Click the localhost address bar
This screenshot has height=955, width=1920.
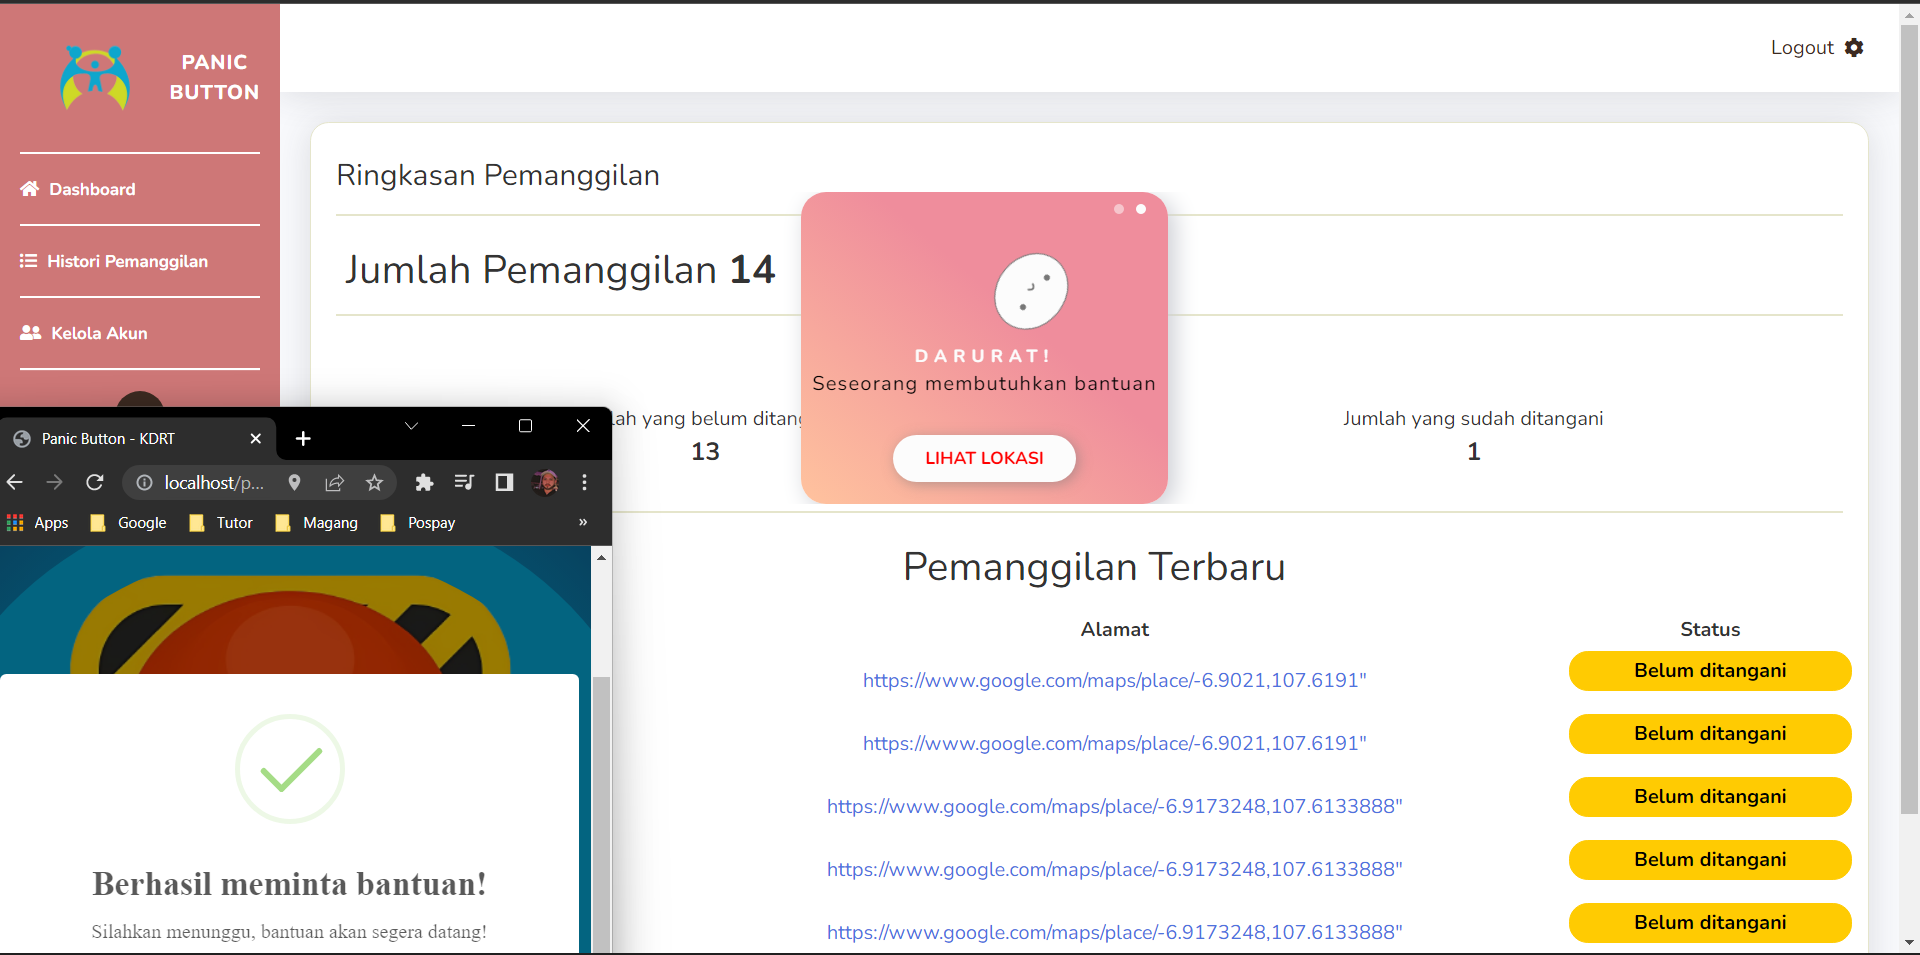[x=213, y=483]
